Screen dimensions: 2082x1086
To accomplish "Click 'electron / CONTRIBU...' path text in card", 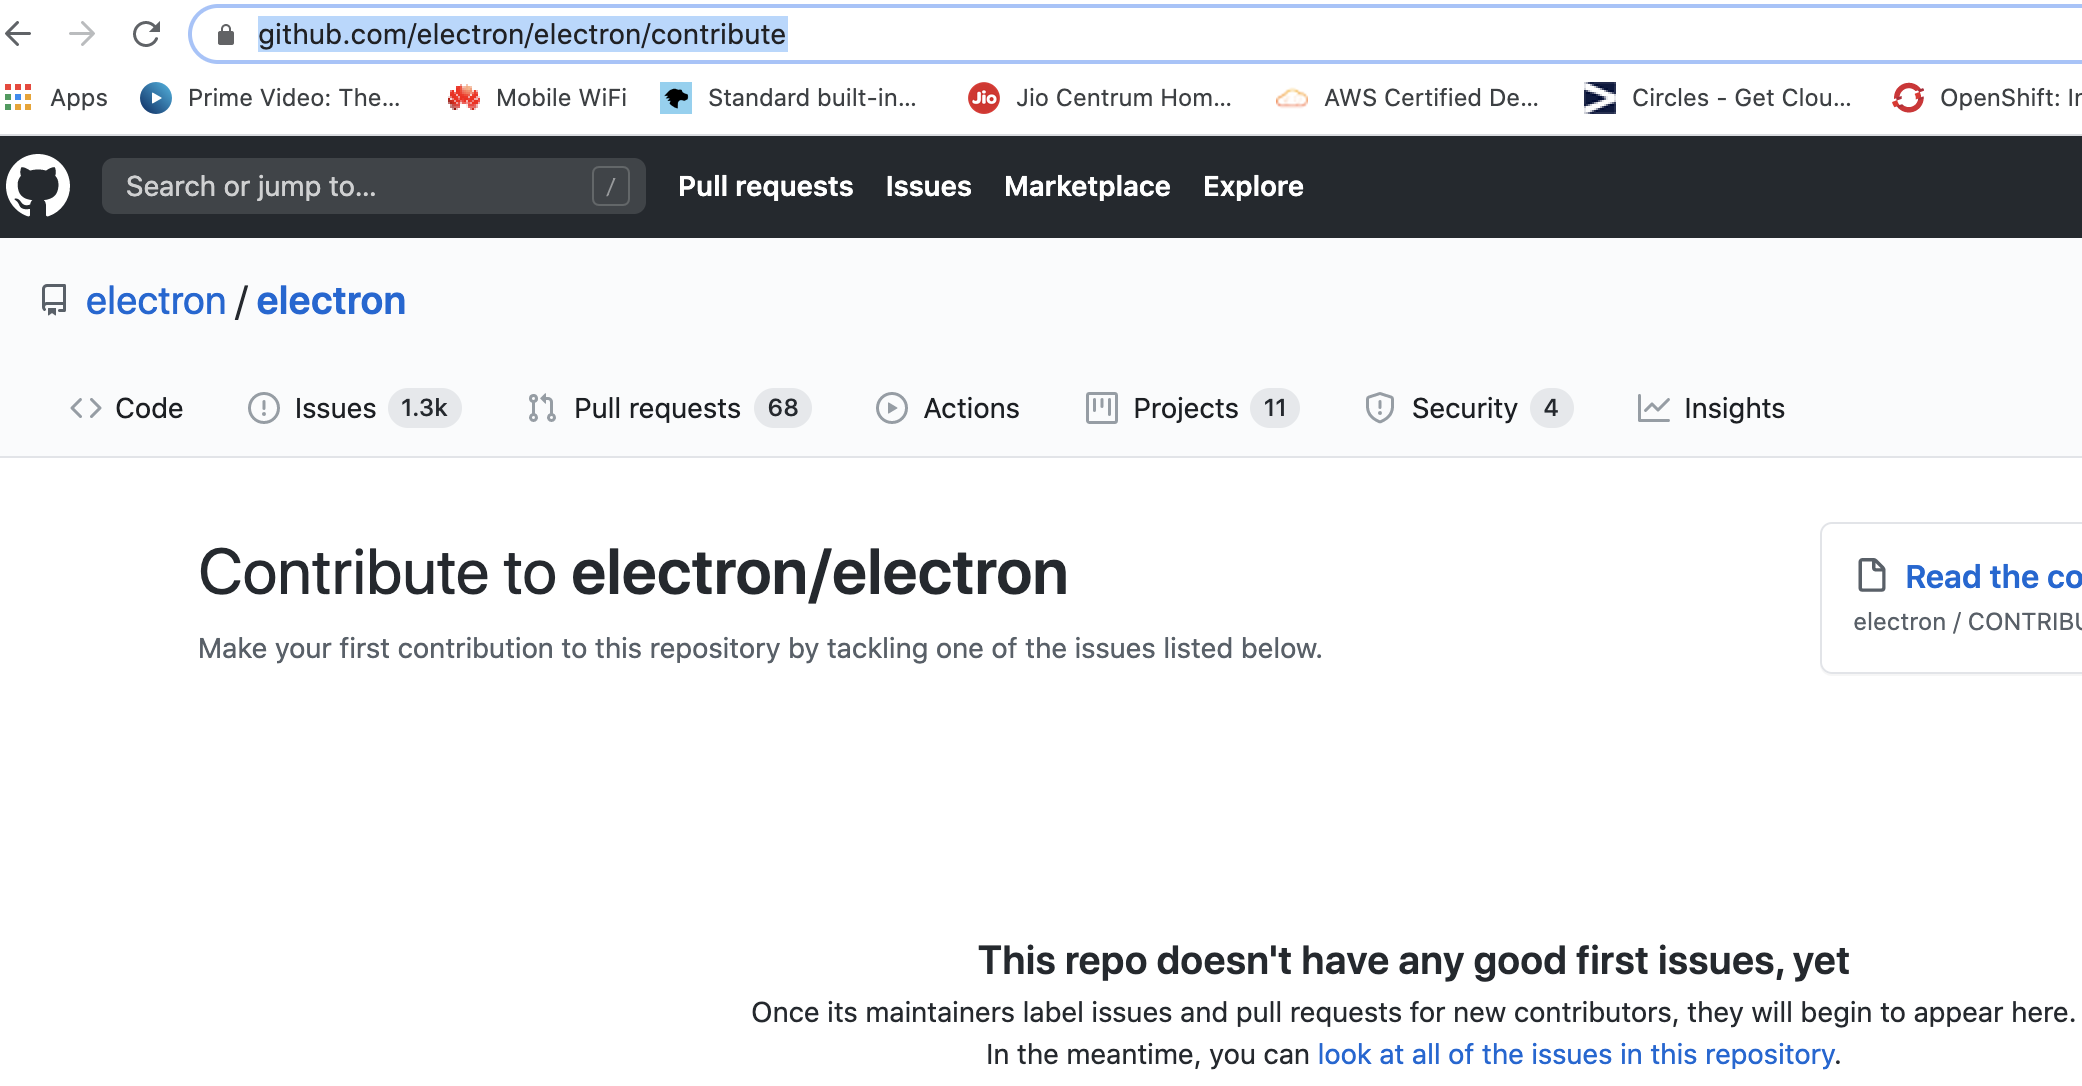I will (1967, 622).
